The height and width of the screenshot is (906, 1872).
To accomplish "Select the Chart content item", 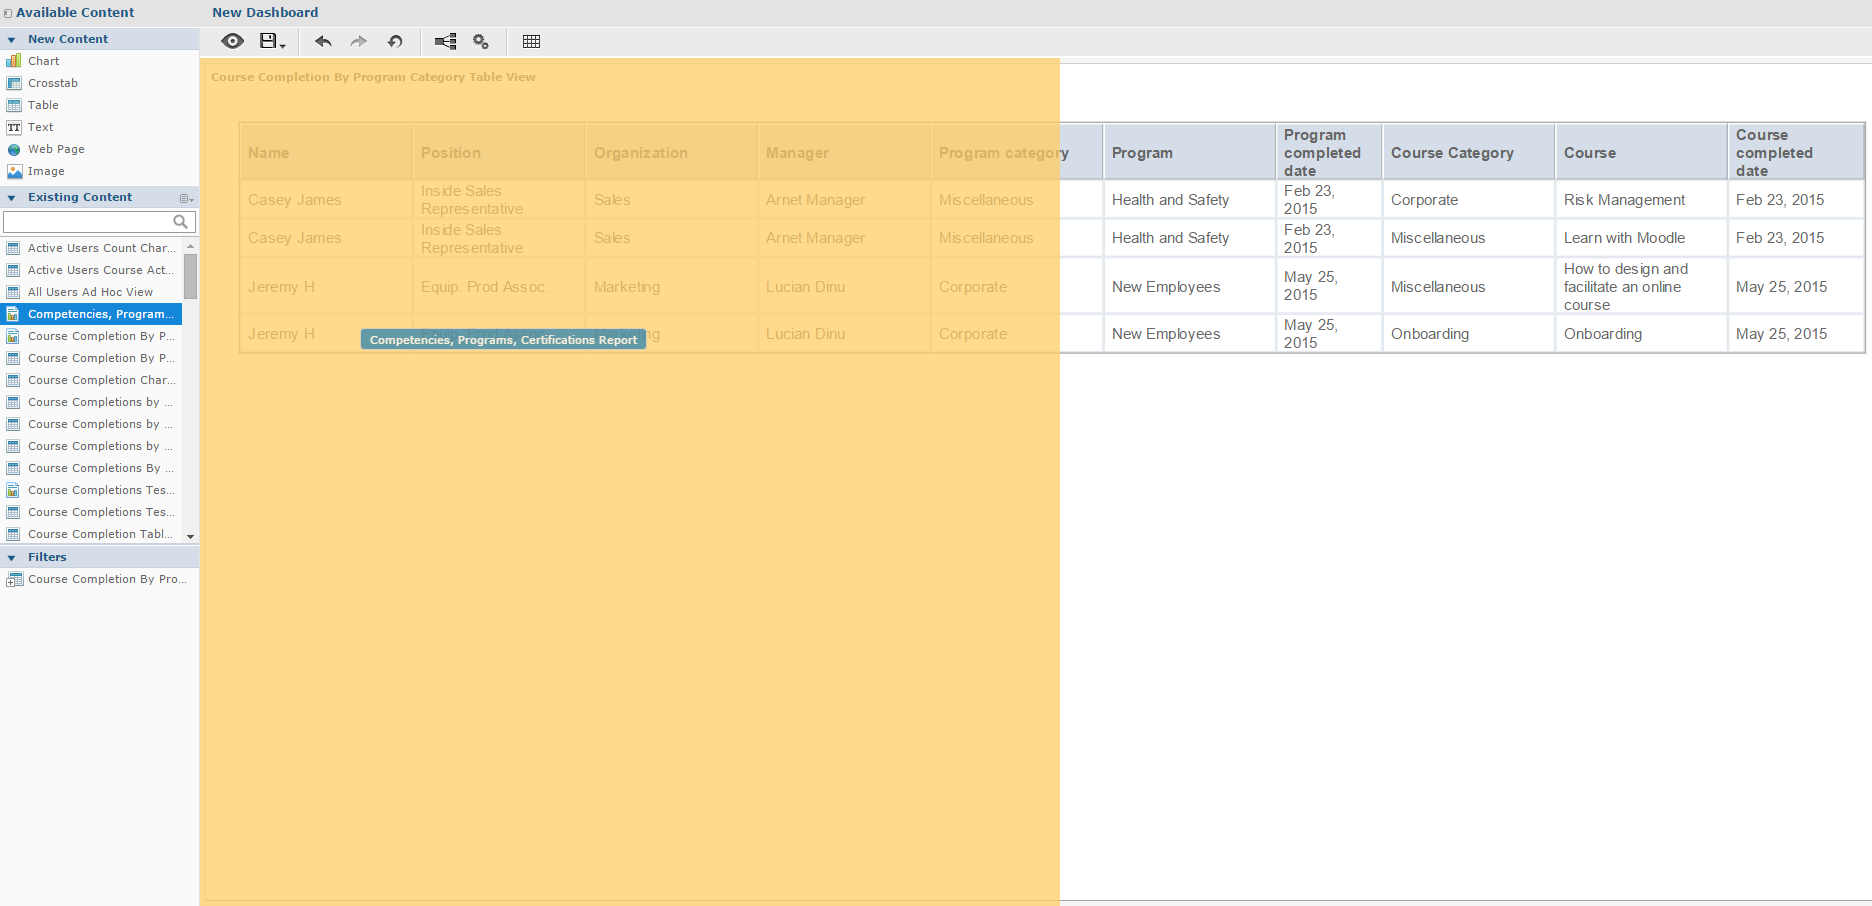I will (43, 61).
